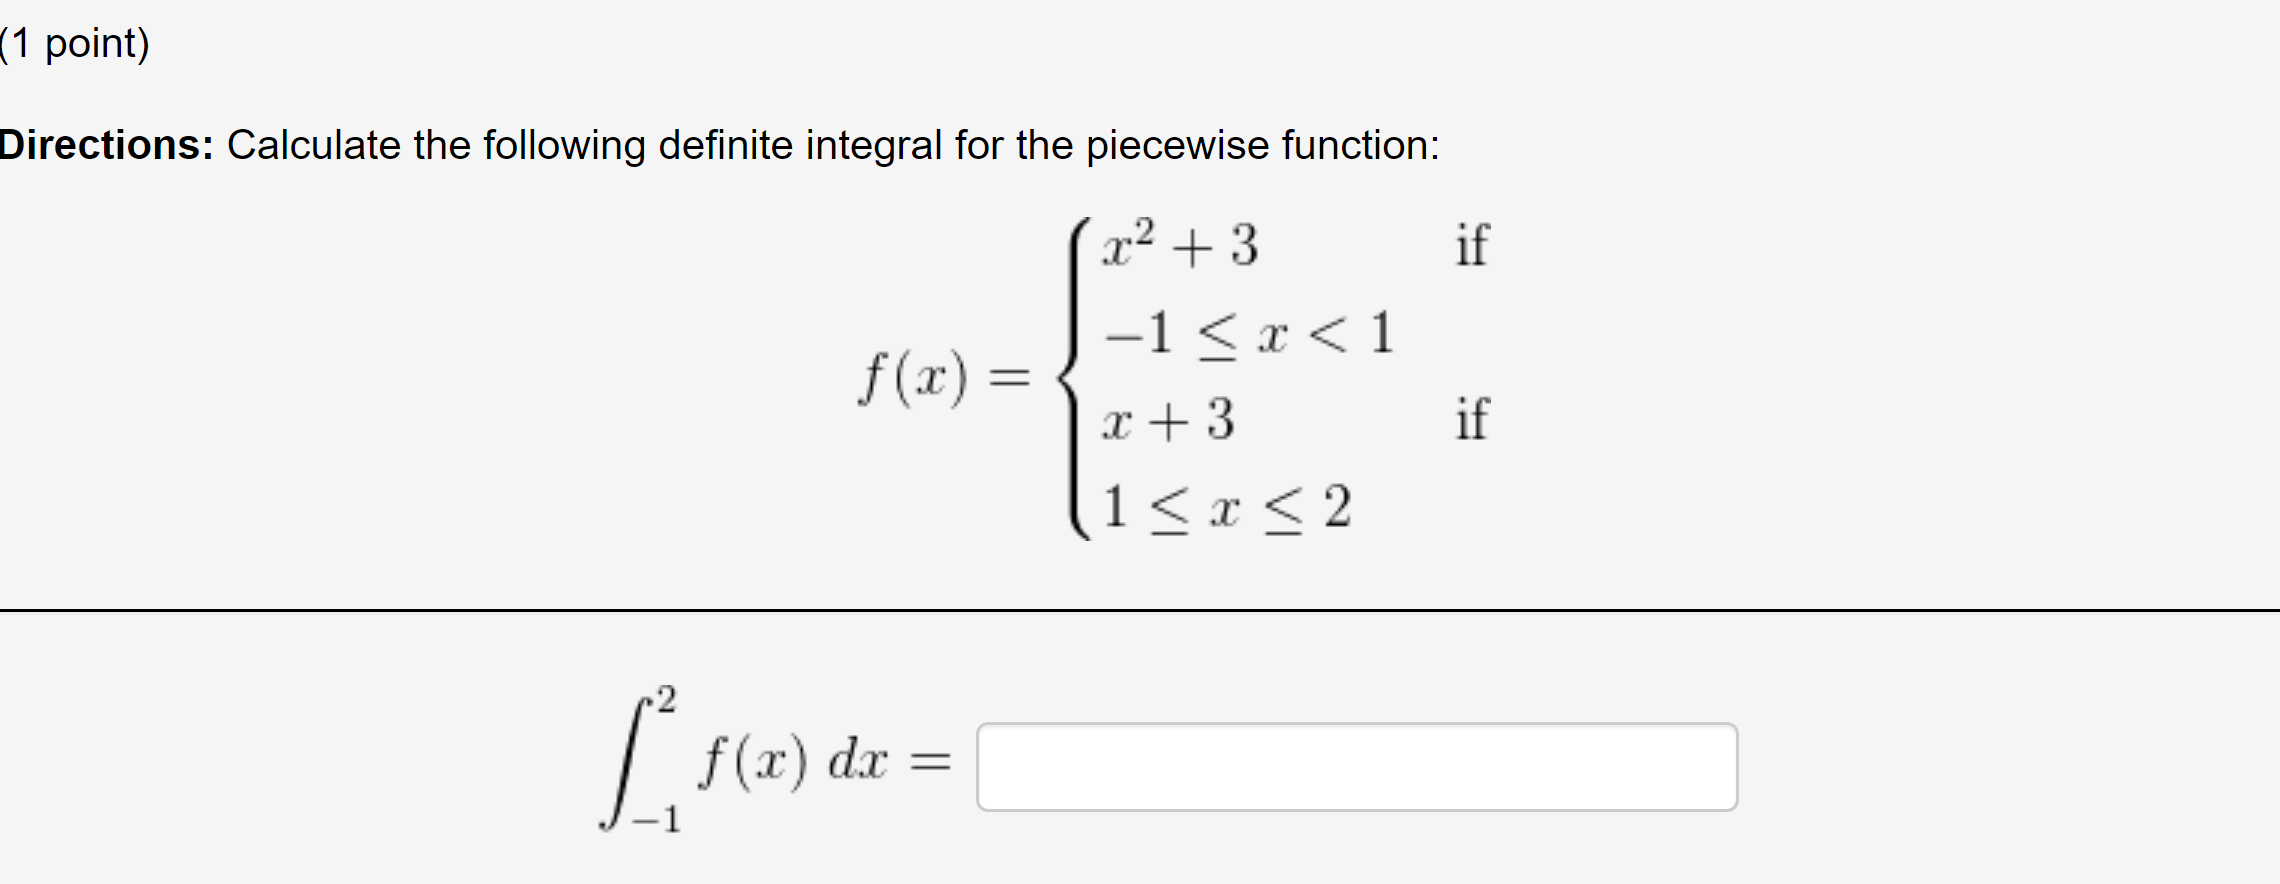Click the expression x + 3
Image resolution: width=2280 pixels, height=884 pixels.
(x=1165, y=420)
